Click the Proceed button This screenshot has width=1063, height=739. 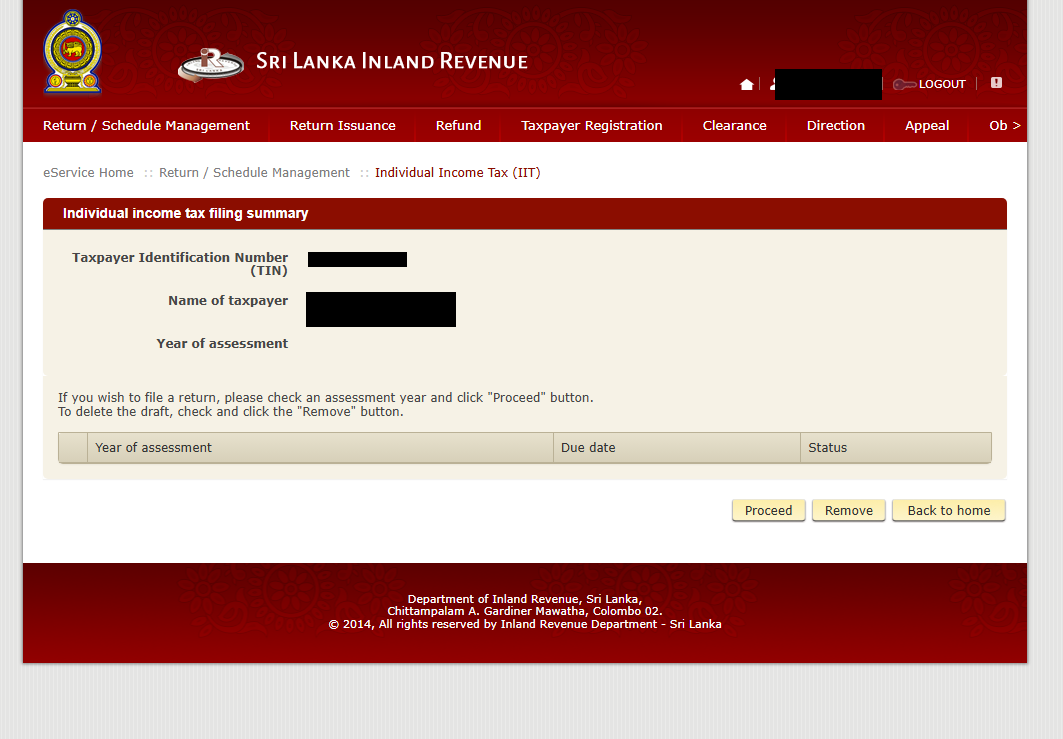pos(768,511)
